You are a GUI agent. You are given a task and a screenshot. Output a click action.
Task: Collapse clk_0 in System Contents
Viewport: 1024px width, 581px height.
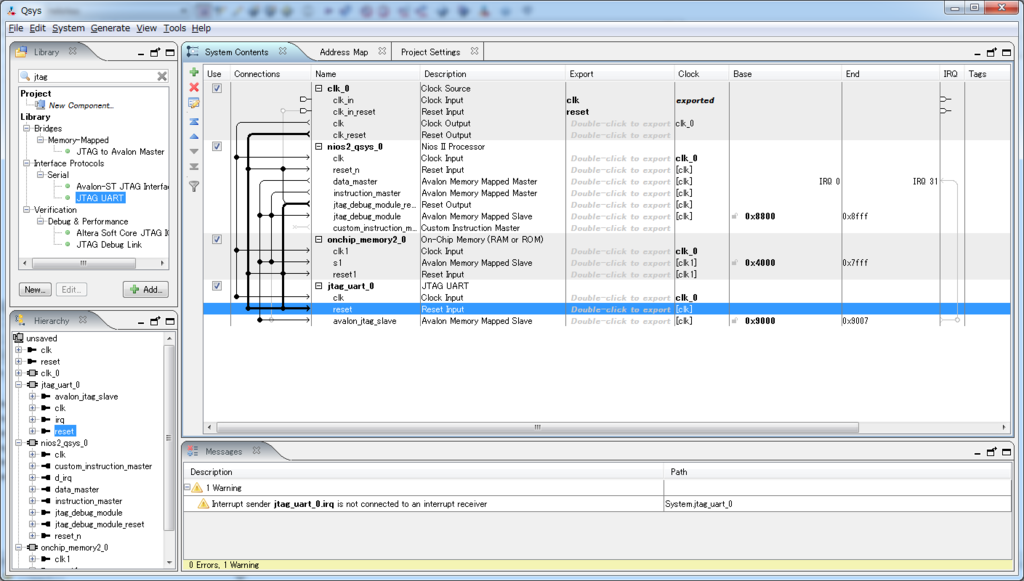[x=319, y=88]
